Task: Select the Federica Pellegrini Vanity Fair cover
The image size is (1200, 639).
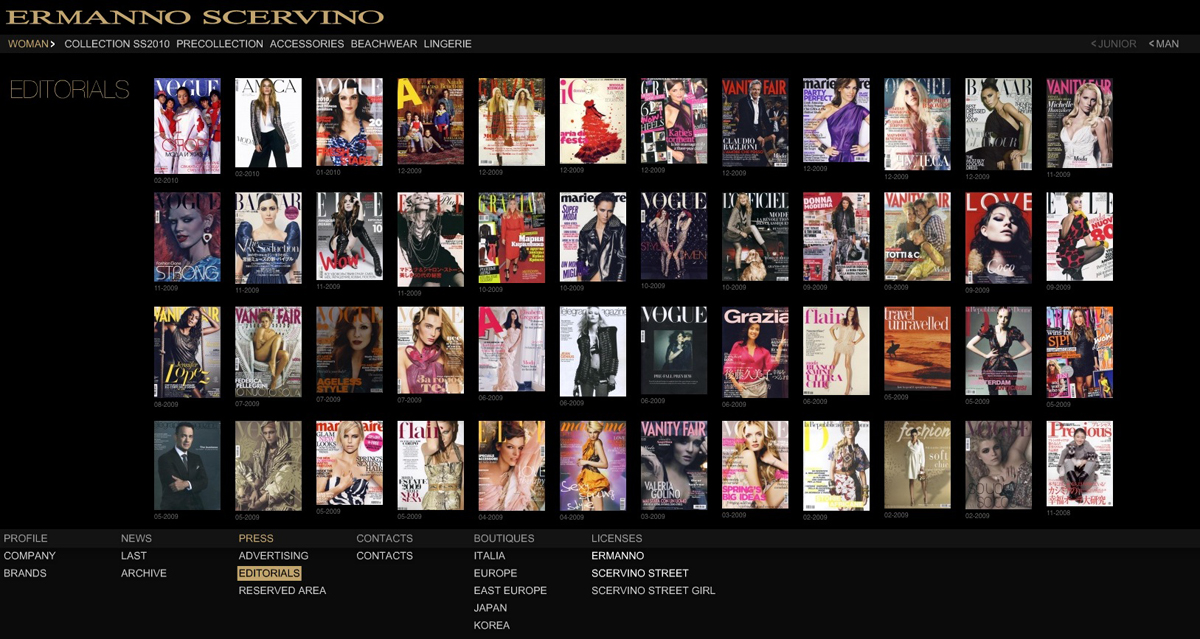Action: 268,352
